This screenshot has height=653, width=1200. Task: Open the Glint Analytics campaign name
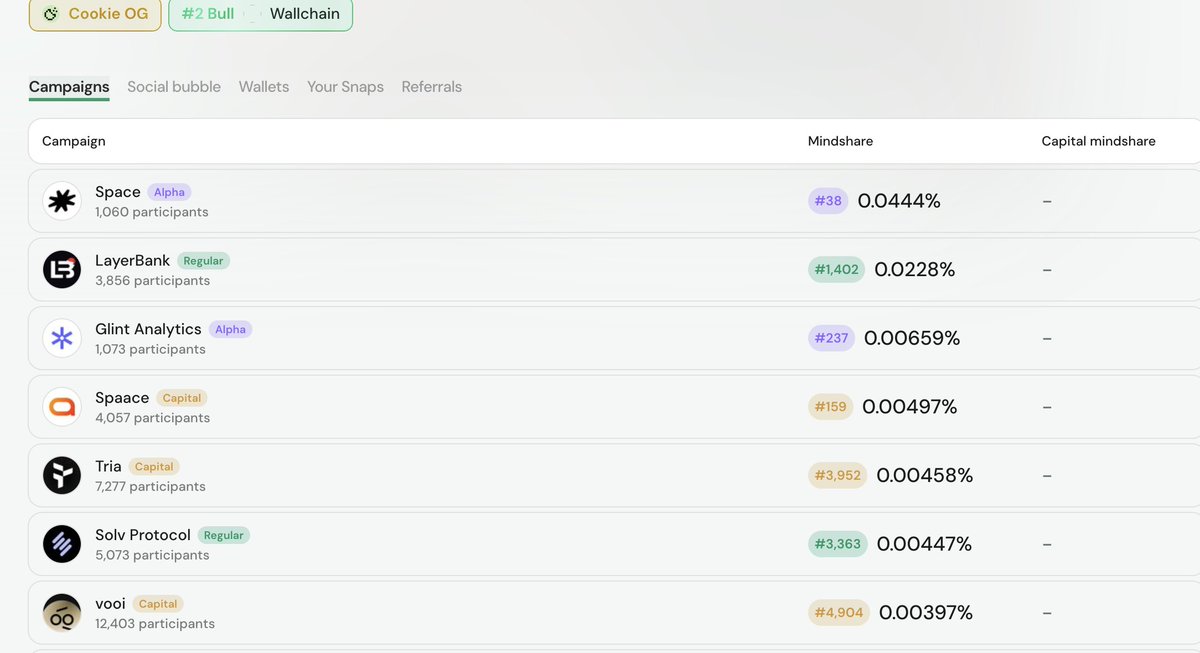[148, 329]
